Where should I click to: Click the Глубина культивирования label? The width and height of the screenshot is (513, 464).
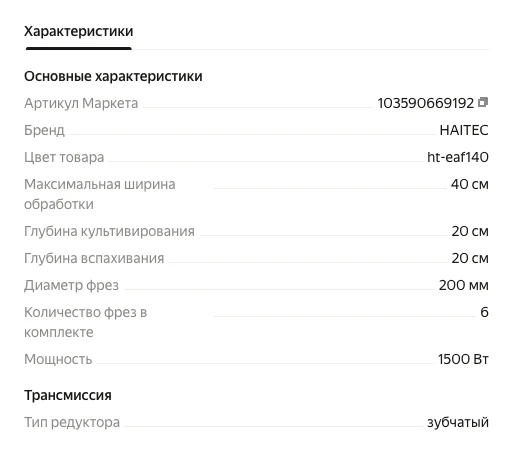click(x=109, y=231)
